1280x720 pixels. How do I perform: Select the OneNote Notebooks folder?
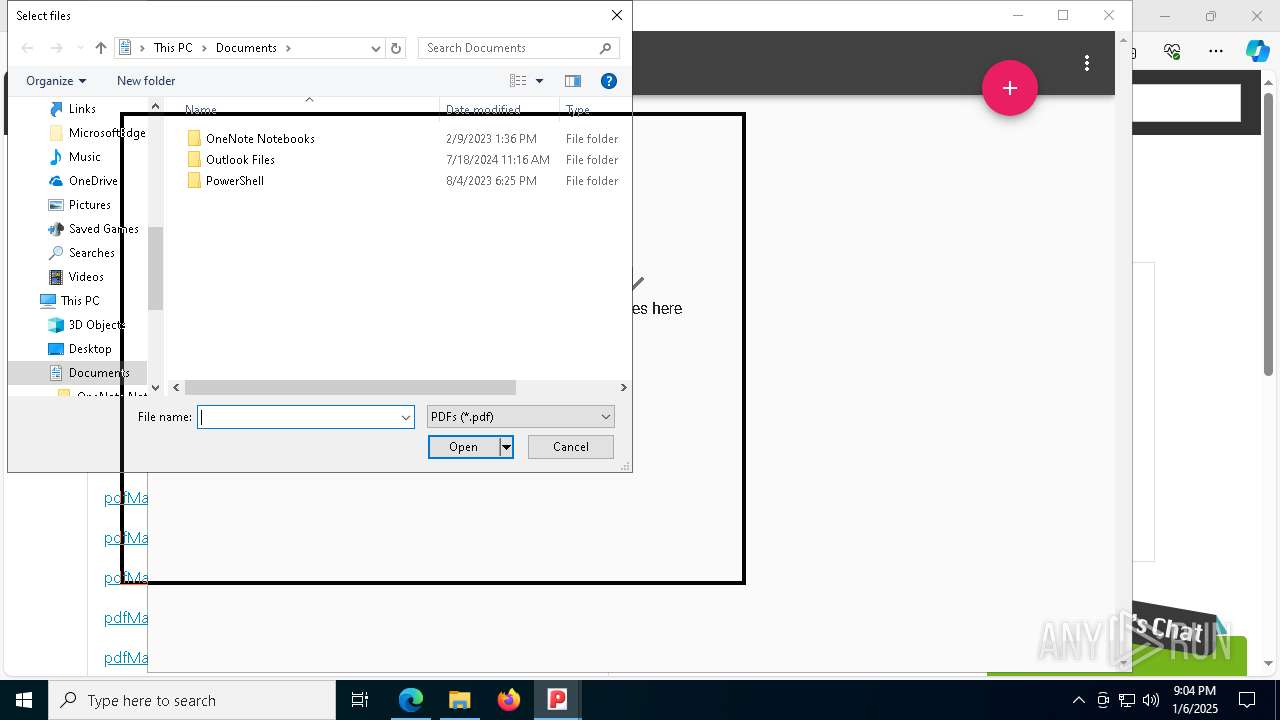260,139
